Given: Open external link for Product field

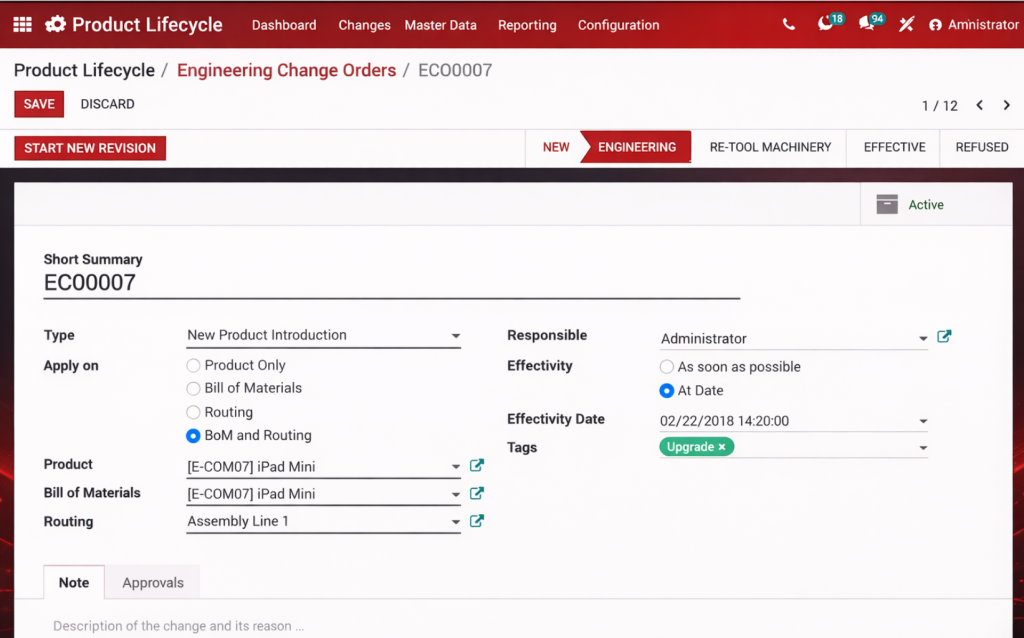Looking at the screenshot, I should (x=477, y=465).
